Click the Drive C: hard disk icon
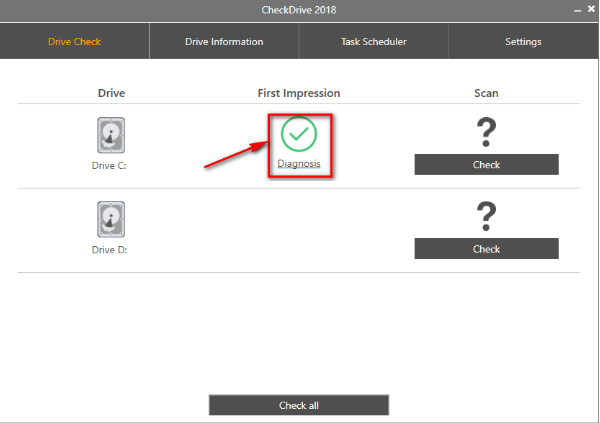This screenshot has height=423, width=600. pyautogui.click(x=111, y=135)
